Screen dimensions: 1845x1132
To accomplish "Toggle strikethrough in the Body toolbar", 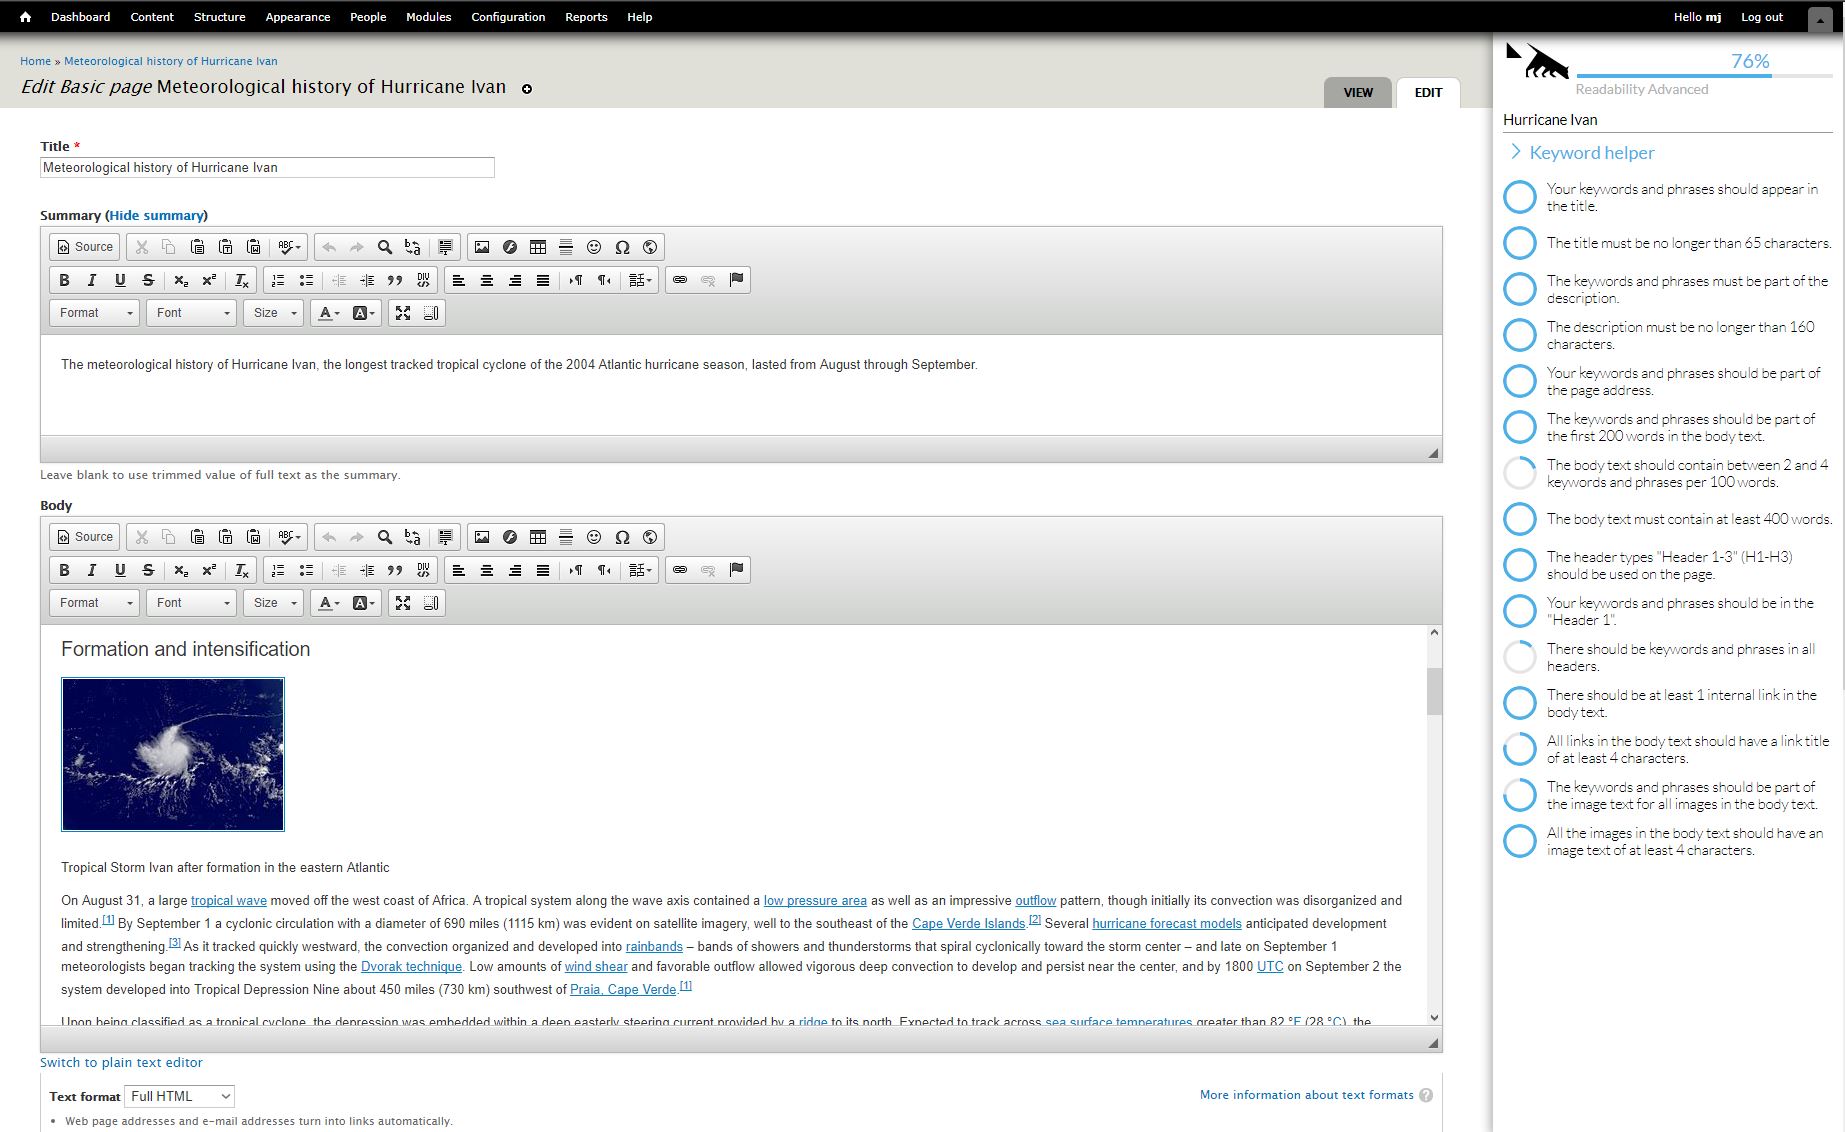I will [147, 570].
